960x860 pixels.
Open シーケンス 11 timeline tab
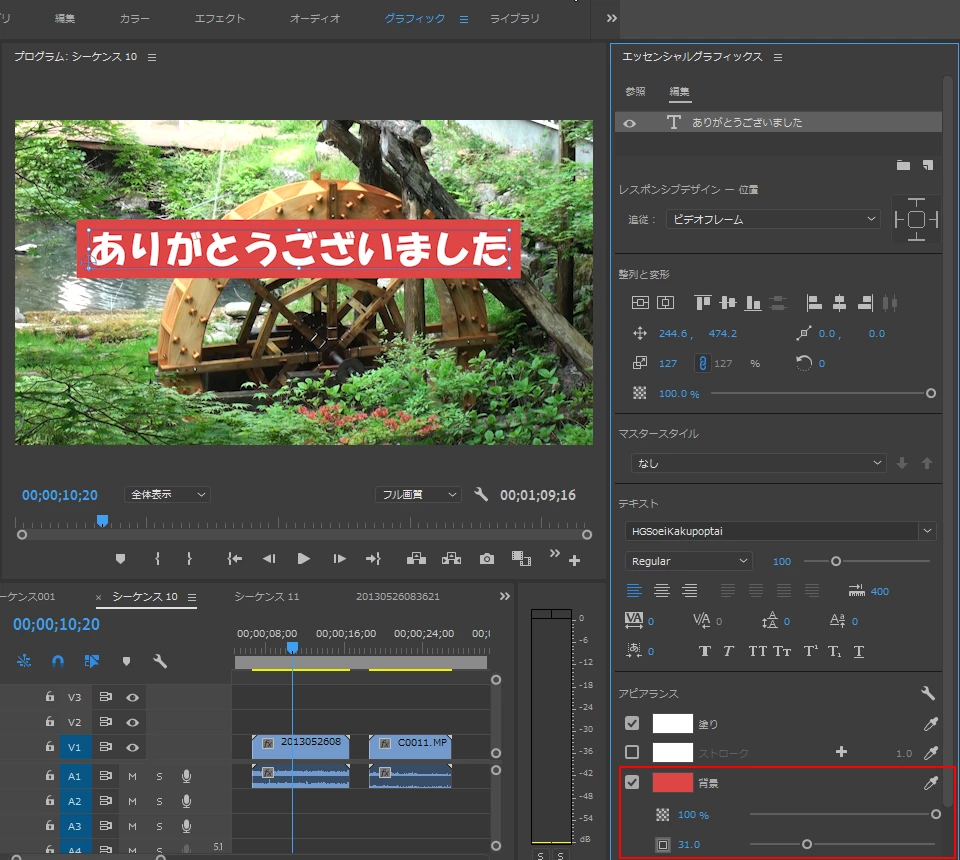tap(267, 596)
